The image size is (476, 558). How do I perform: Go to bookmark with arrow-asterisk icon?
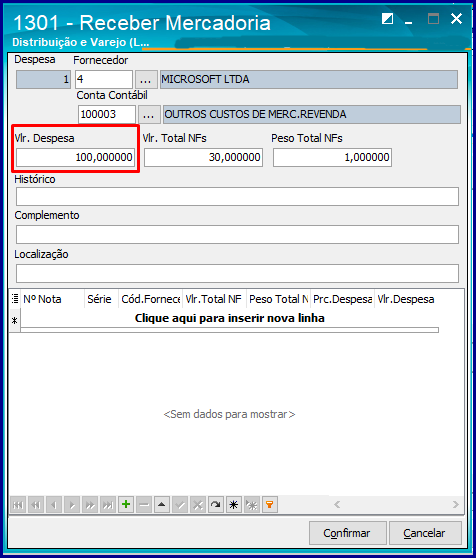coord(252,504)
